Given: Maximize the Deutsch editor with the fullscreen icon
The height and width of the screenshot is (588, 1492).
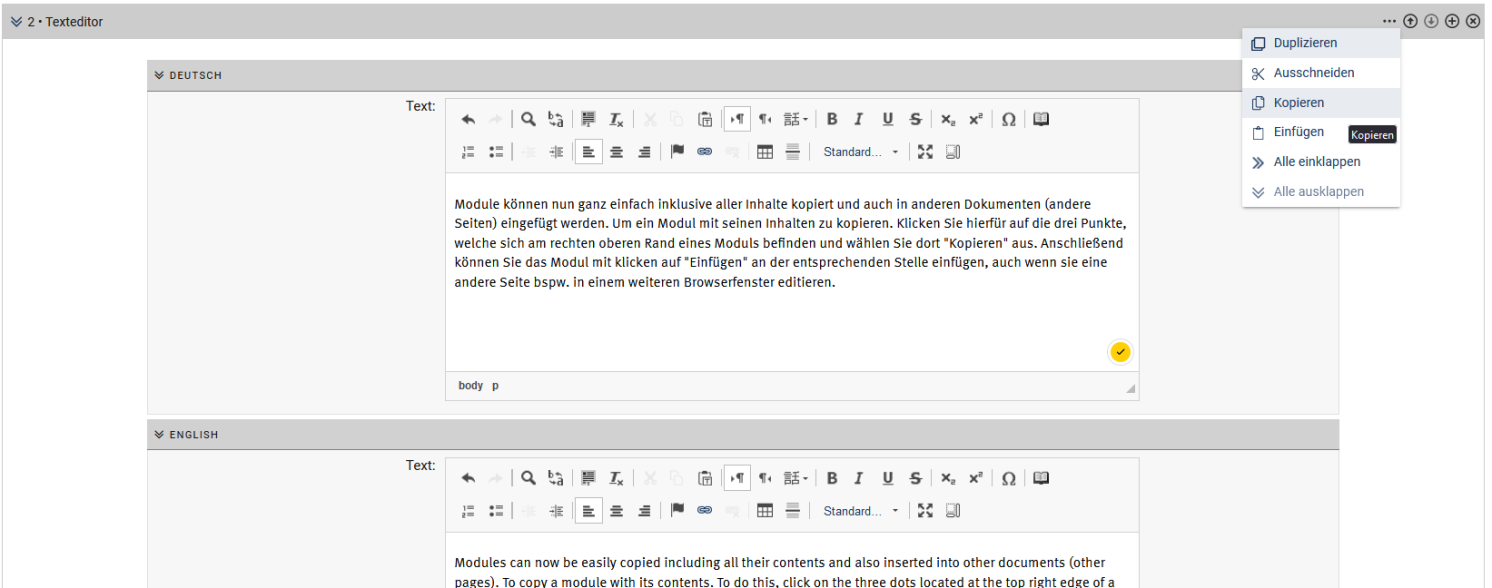Looking at the screenshot, I should tap(925, 152).
